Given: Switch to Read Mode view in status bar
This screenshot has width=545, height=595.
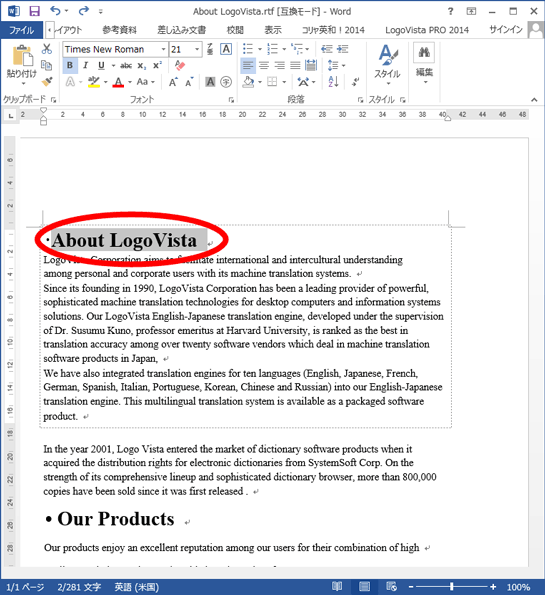Looking at the screenshot, I should [337, 587].
